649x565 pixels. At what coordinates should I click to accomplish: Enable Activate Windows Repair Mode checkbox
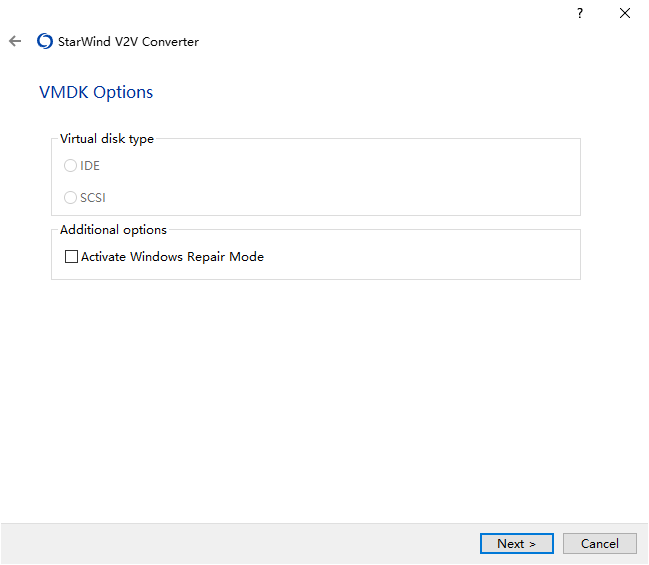[x=71, y=257]
